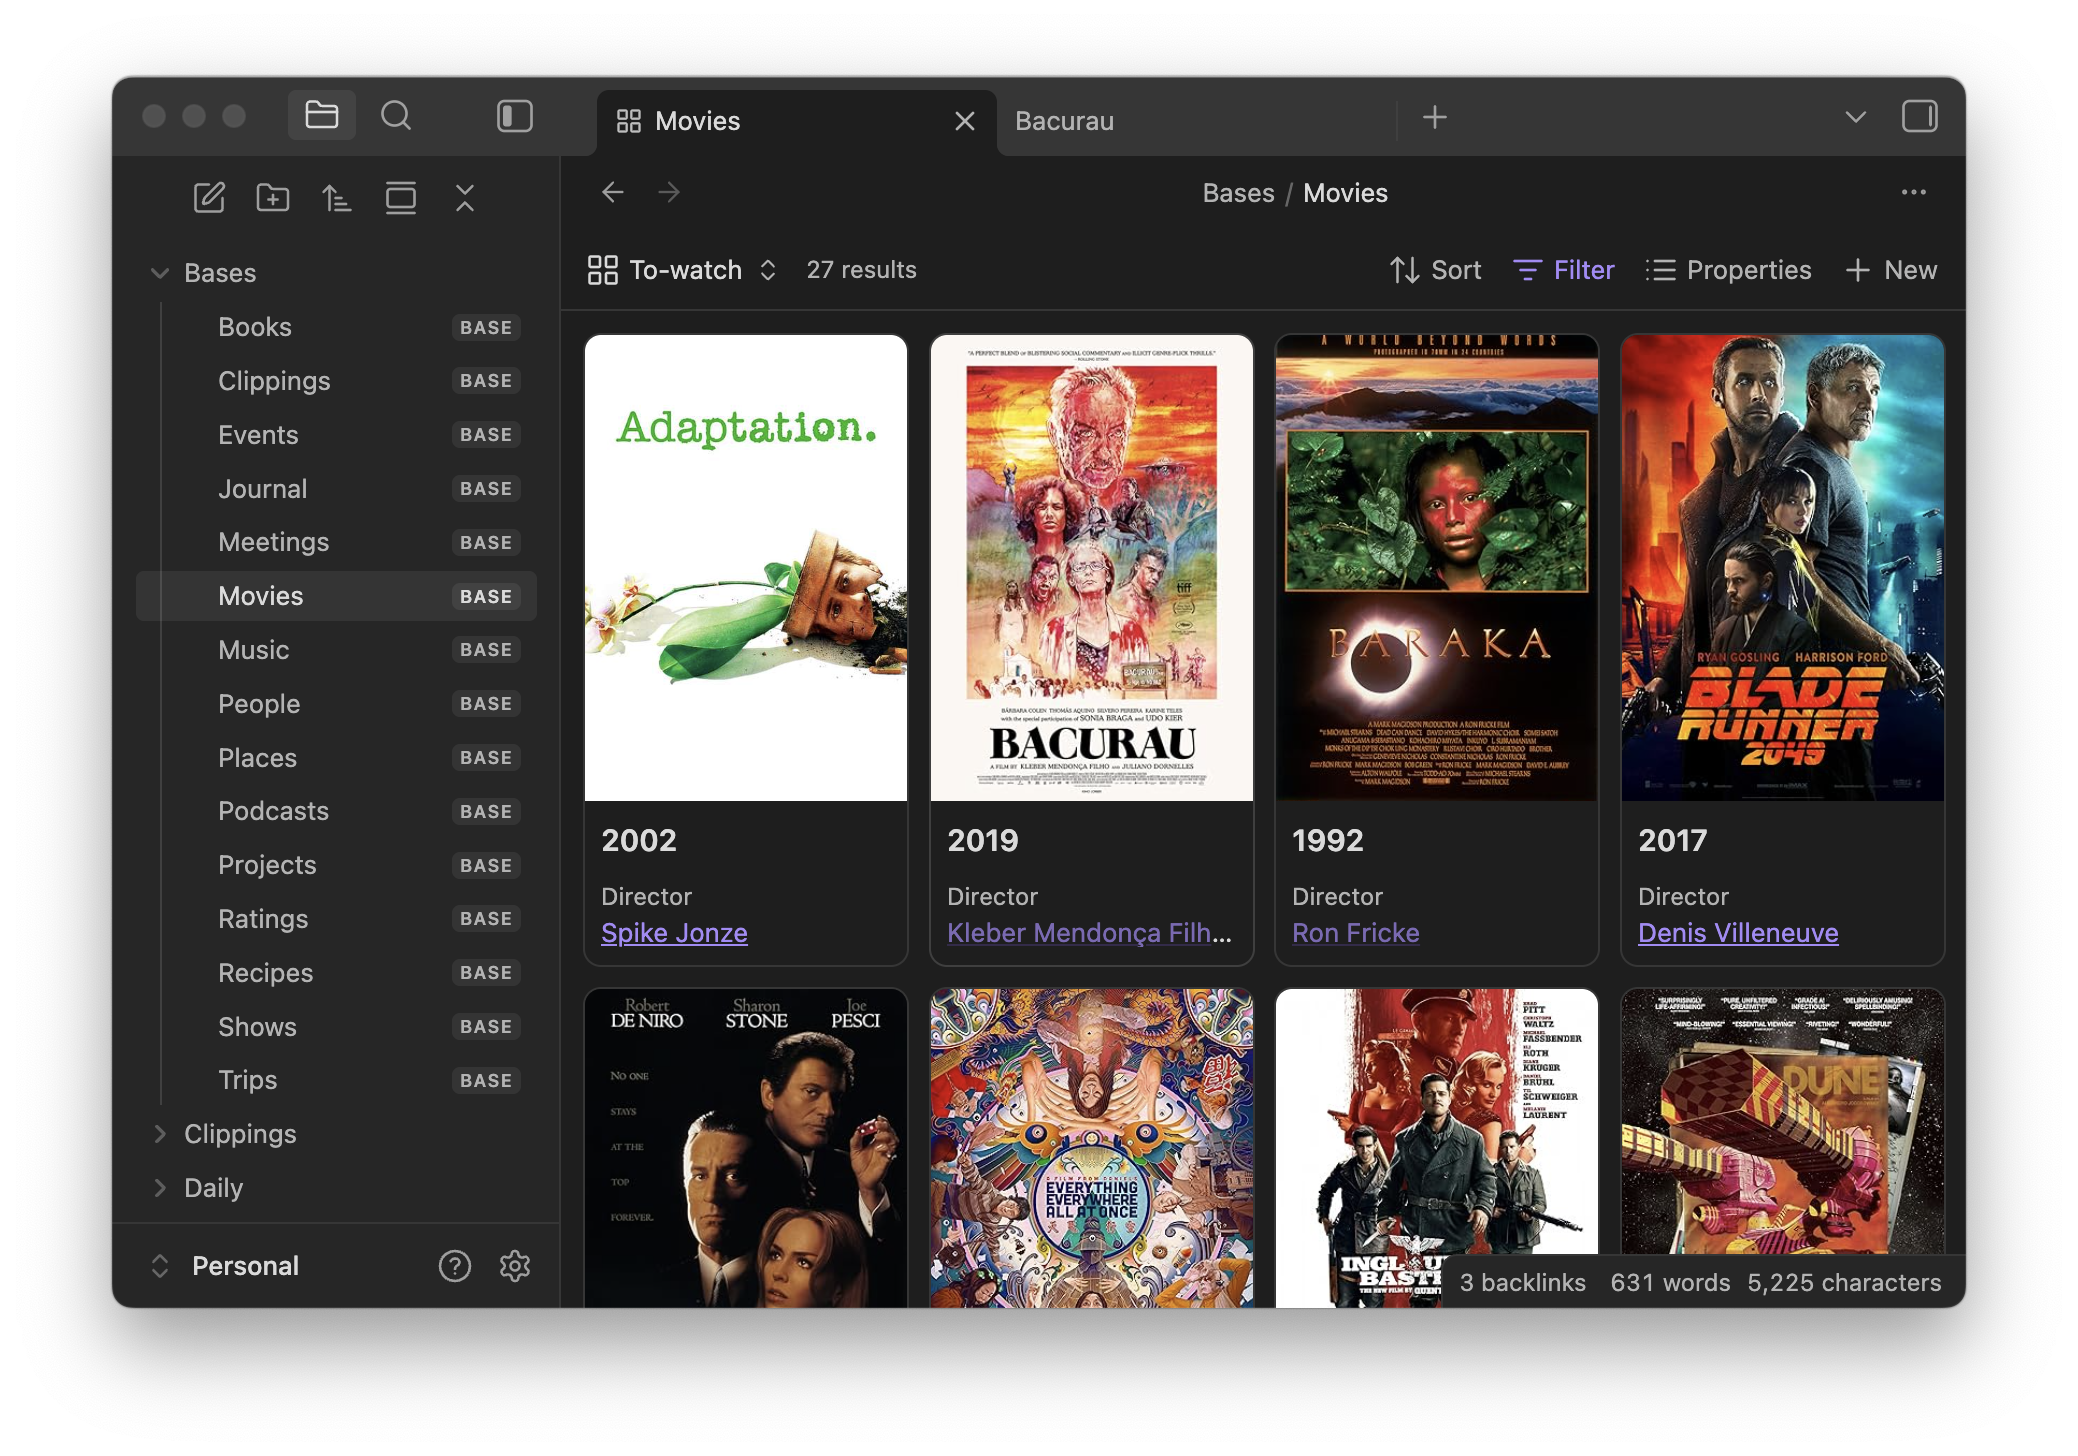The height and width of the screenshot is (1456, 2078).
Task: Open the Personal vault switcher
Action: pos(244,1266)
